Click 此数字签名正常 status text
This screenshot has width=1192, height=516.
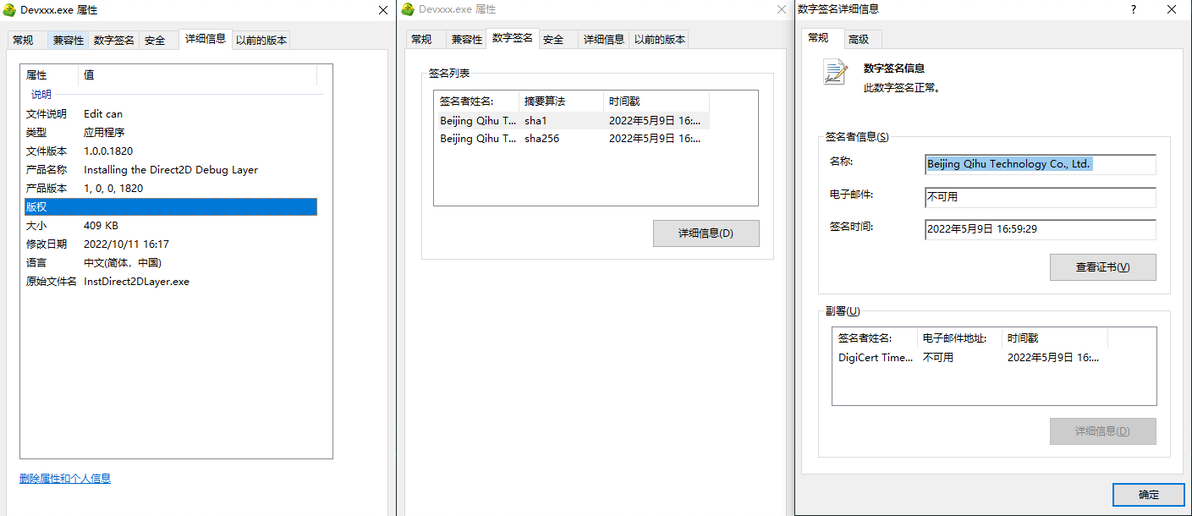click(902, 88)
